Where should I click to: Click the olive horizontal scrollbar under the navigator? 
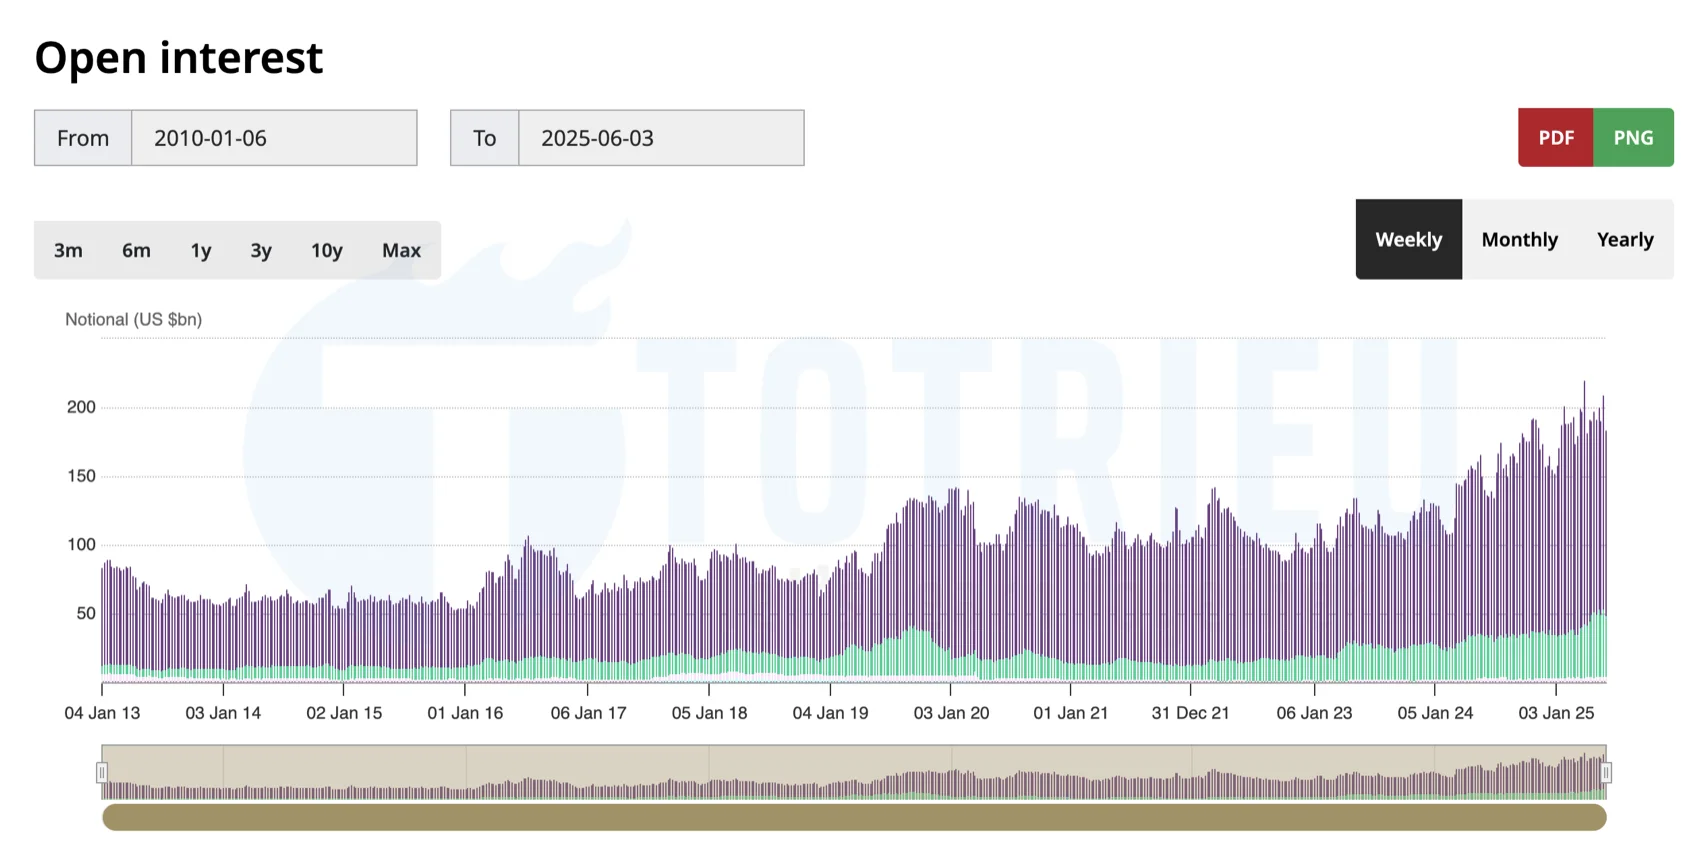(x=854, y=817)
